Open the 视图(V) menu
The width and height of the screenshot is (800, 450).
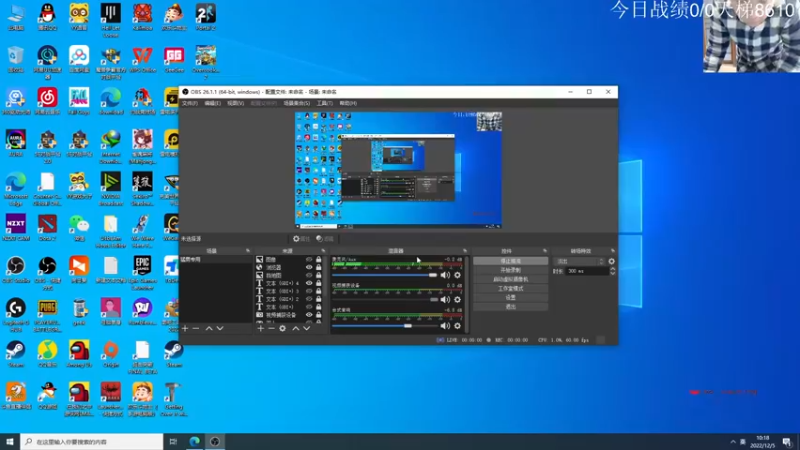235,103
